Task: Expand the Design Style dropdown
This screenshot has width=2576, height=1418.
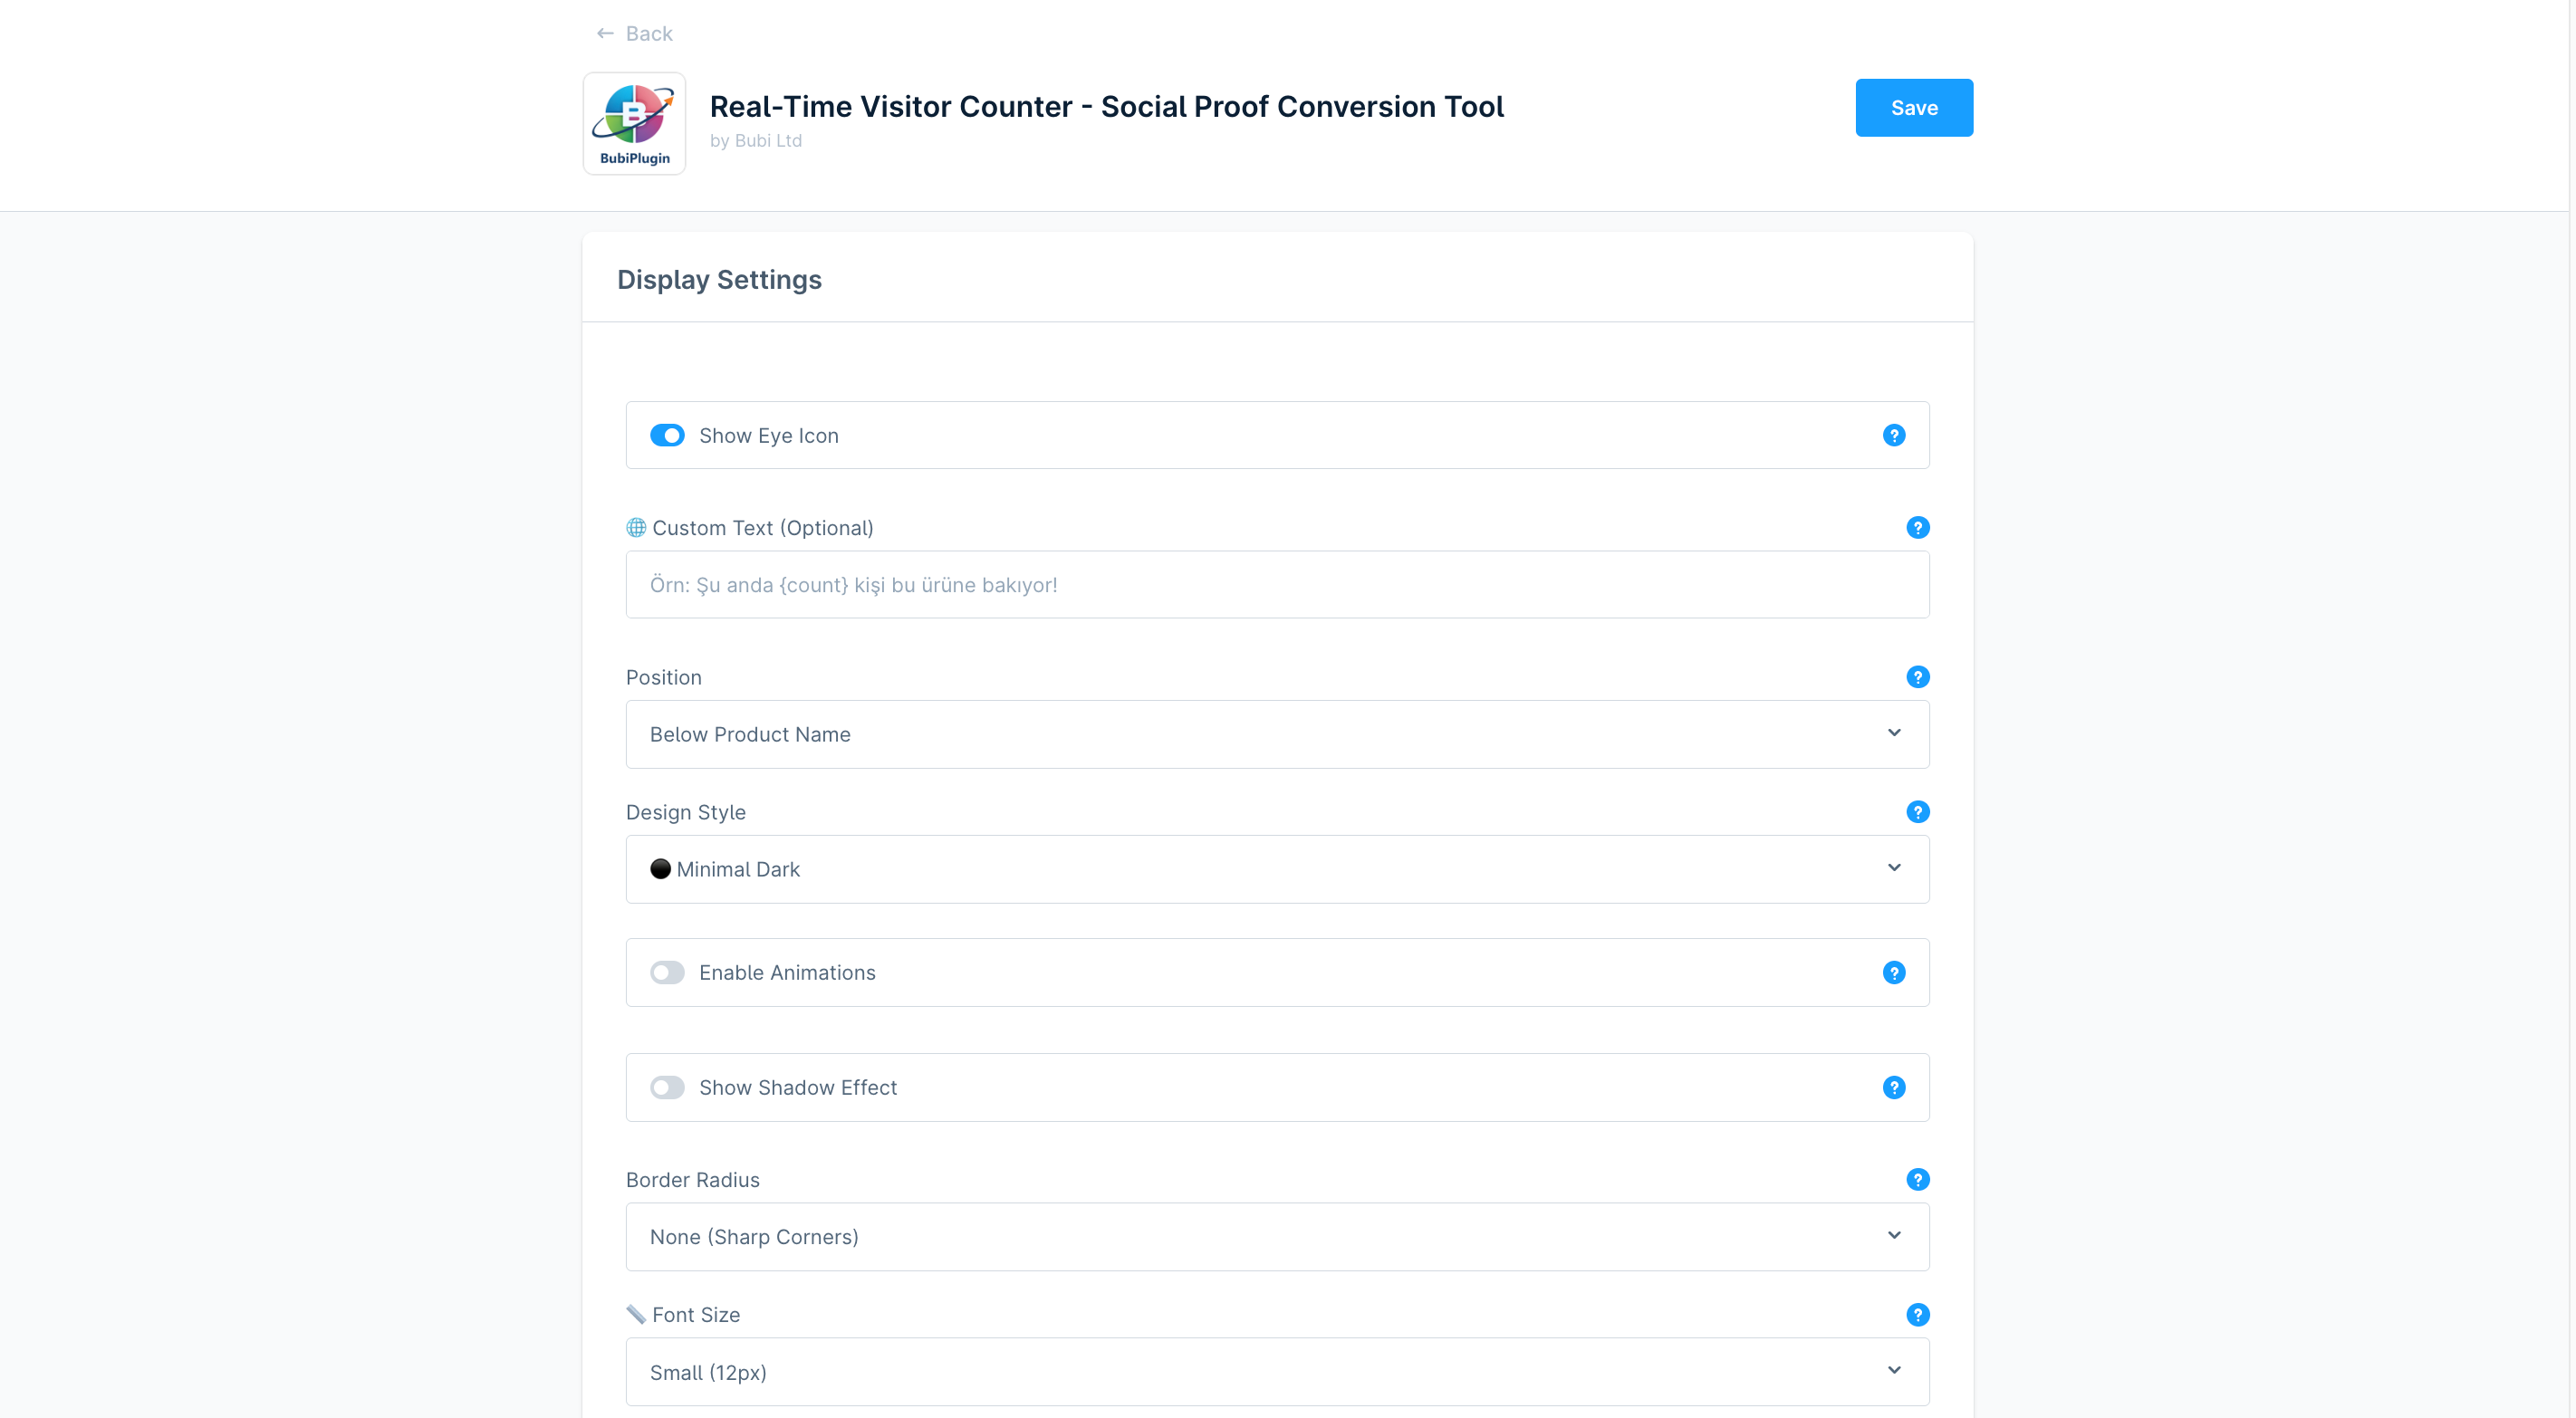Action: pos(1277,869)
